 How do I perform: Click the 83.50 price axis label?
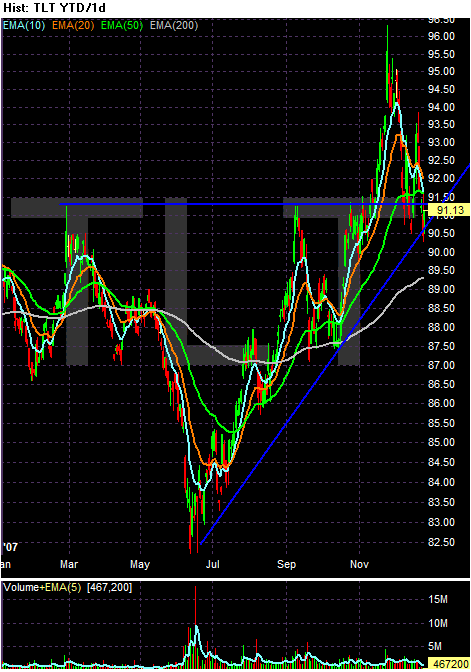coord(441,502)
